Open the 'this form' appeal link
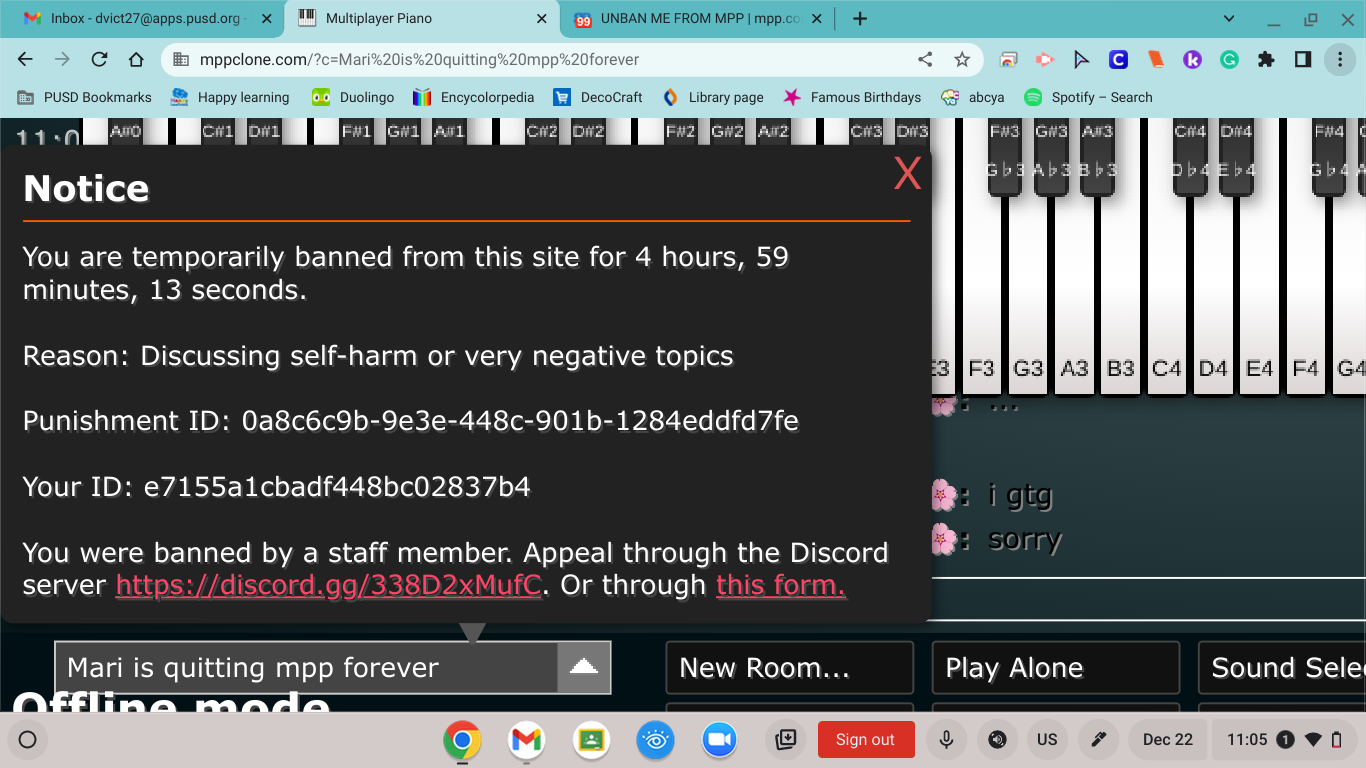 click(780, 585)
